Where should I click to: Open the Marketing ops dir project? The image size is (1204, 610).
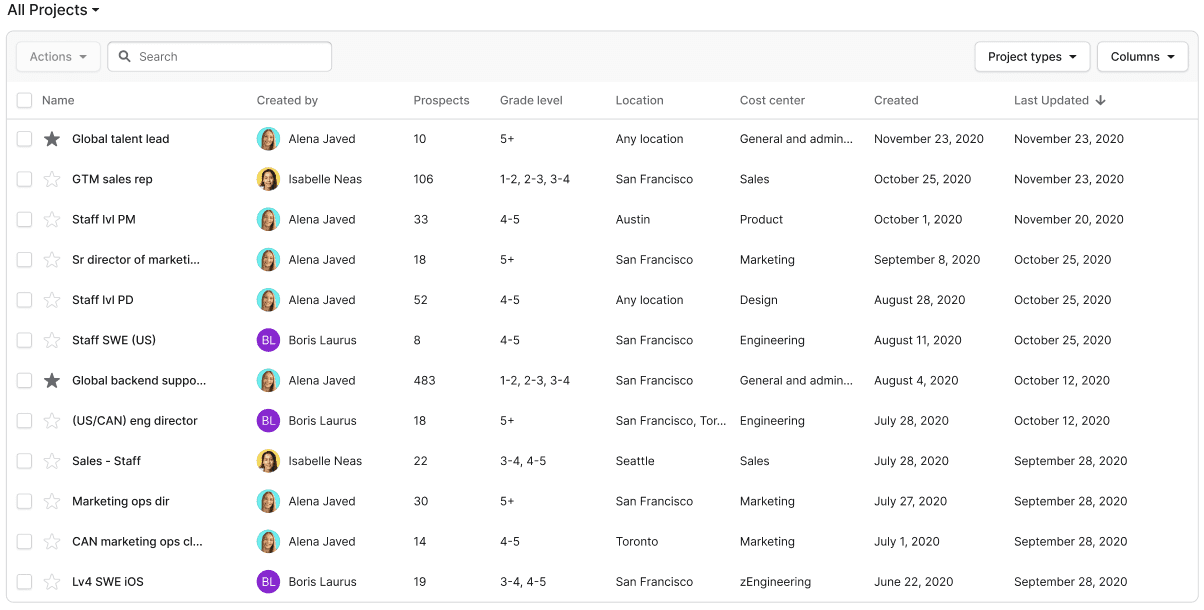pos(116,501)
